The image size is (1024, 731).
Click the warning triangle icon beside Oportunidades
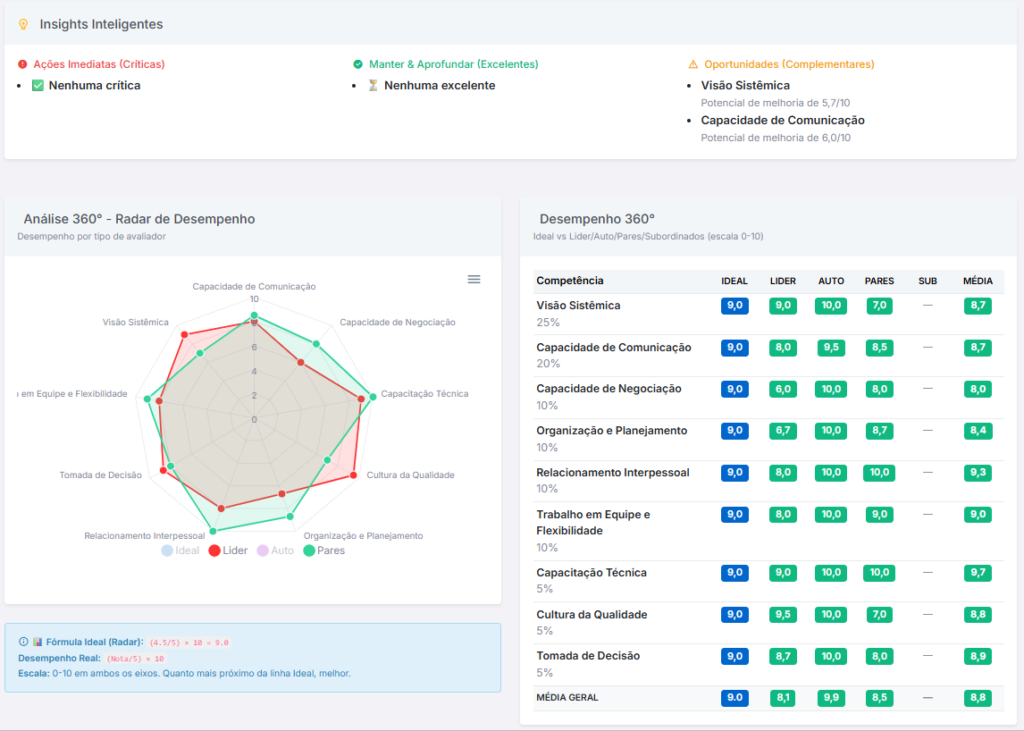(x=693, y=64)
